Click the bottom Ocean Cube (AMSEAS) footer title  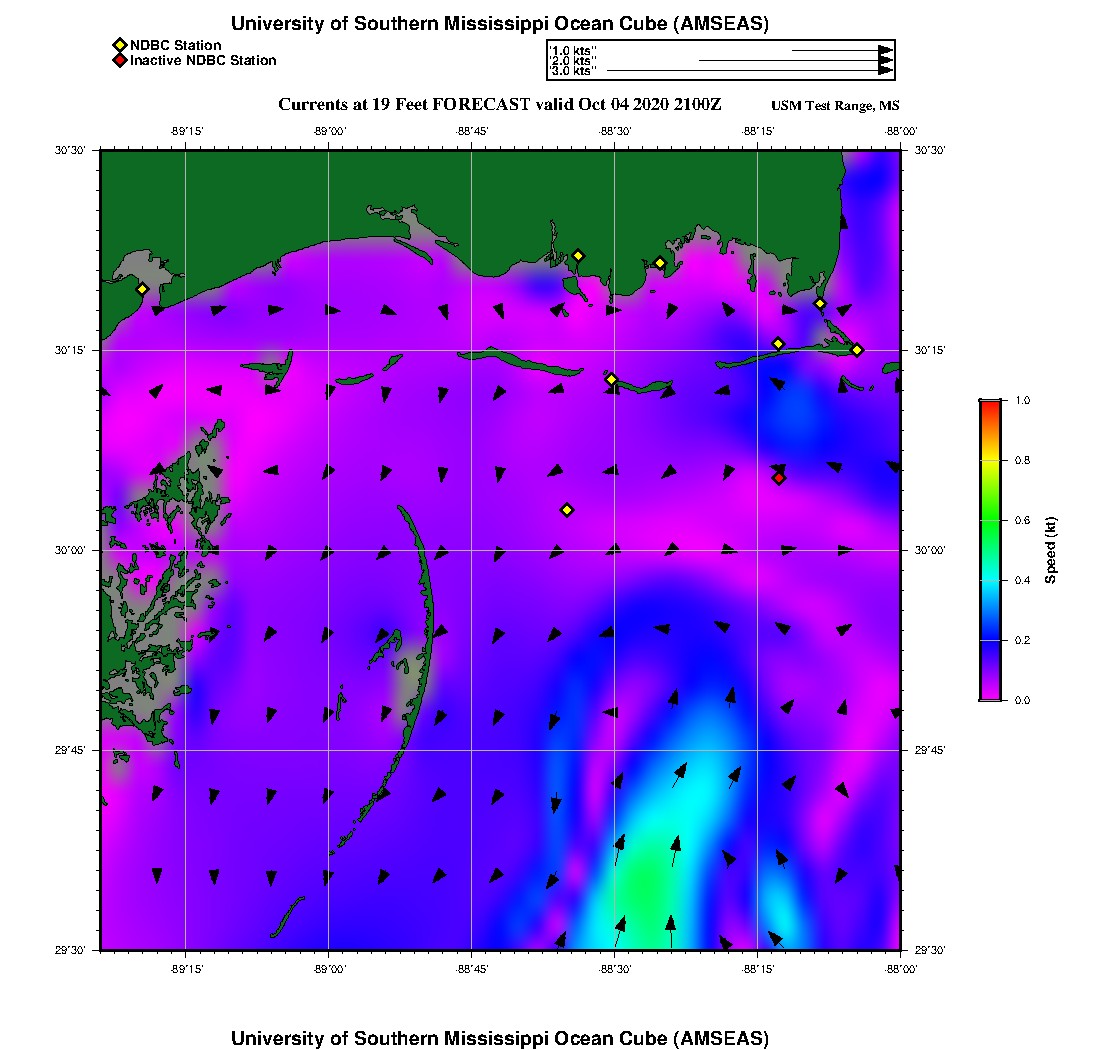point(499,1037)
